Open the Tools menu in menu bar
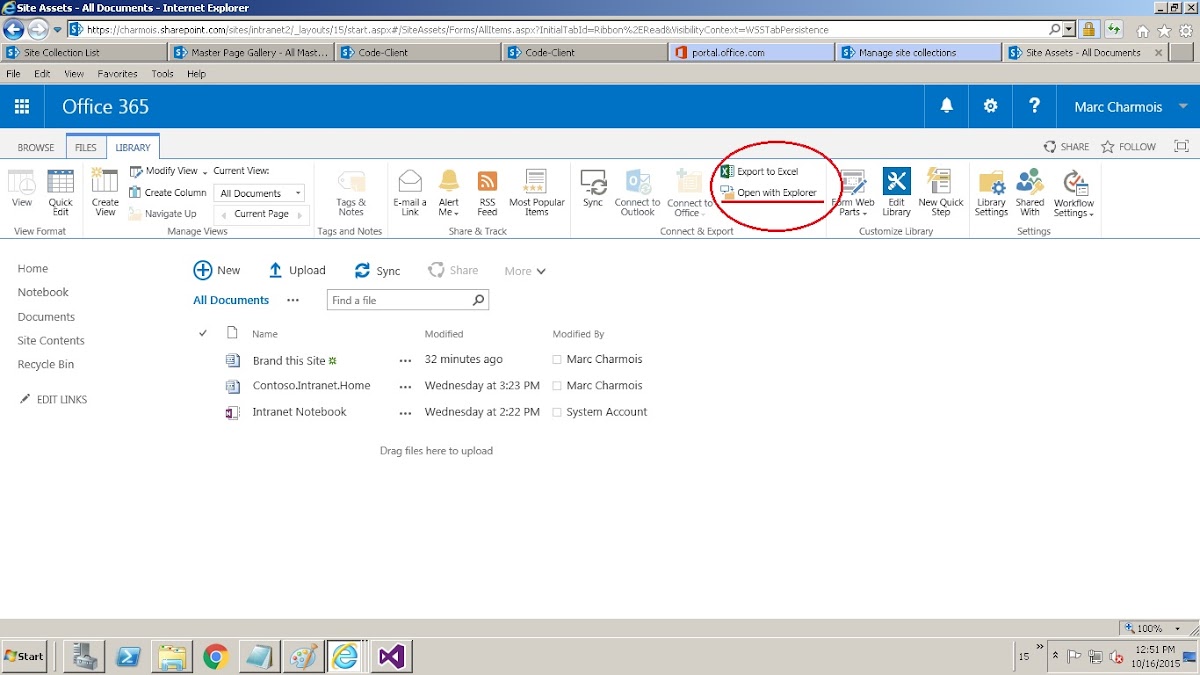The height and width of the screenshot is (675, 1200). tap(163, 73)
